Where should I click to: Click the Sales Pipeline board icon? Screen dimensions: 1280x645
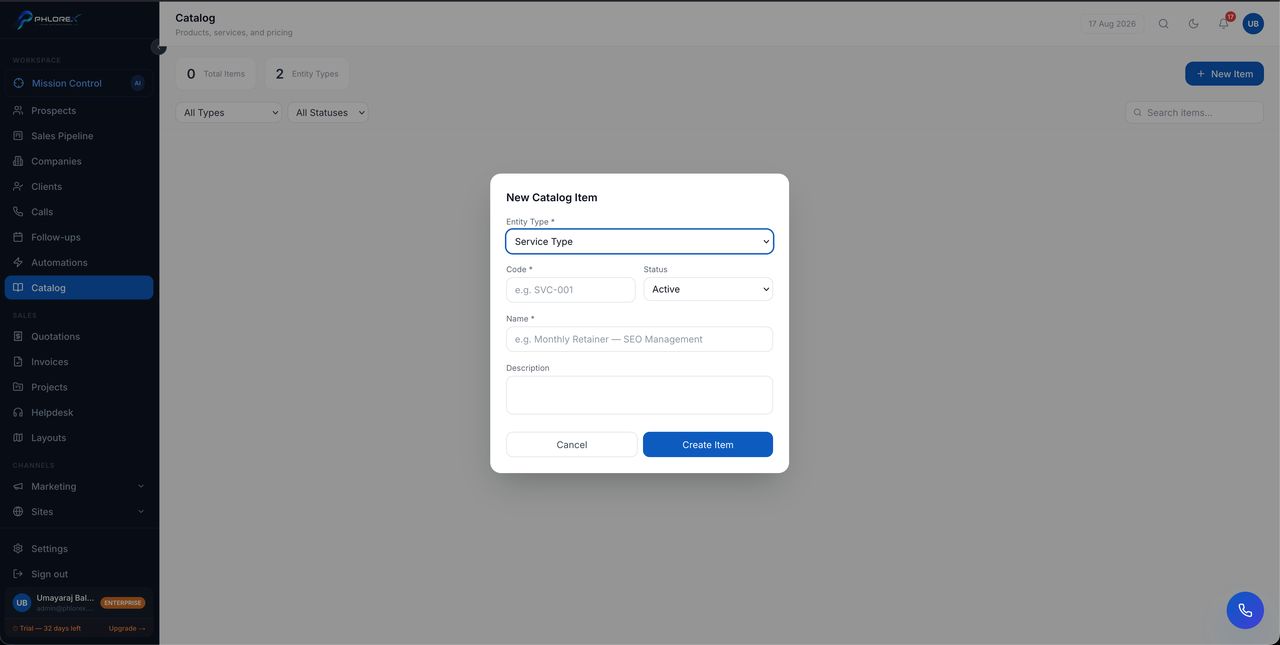18,135
